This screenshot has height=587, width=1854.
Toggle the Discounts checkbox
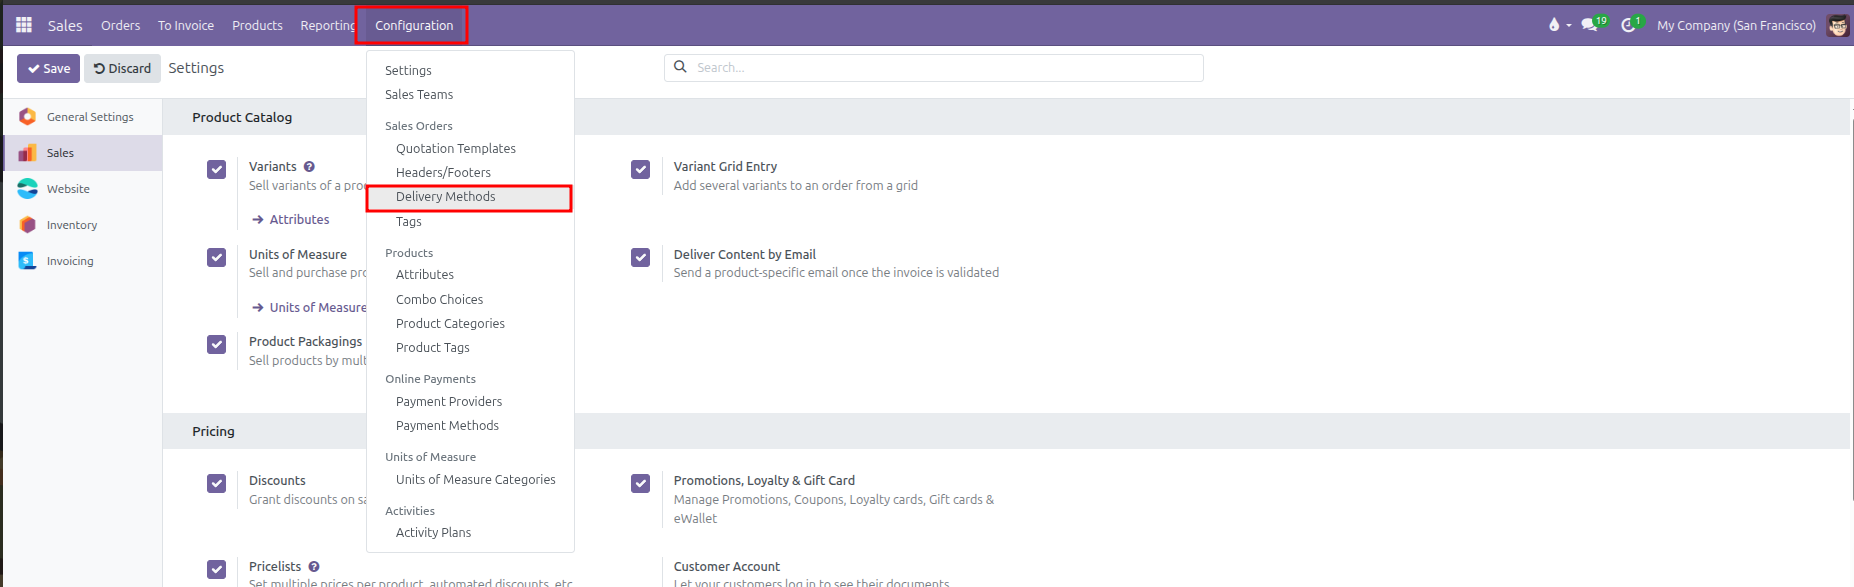pyautogui.click(x=216, y=483)
